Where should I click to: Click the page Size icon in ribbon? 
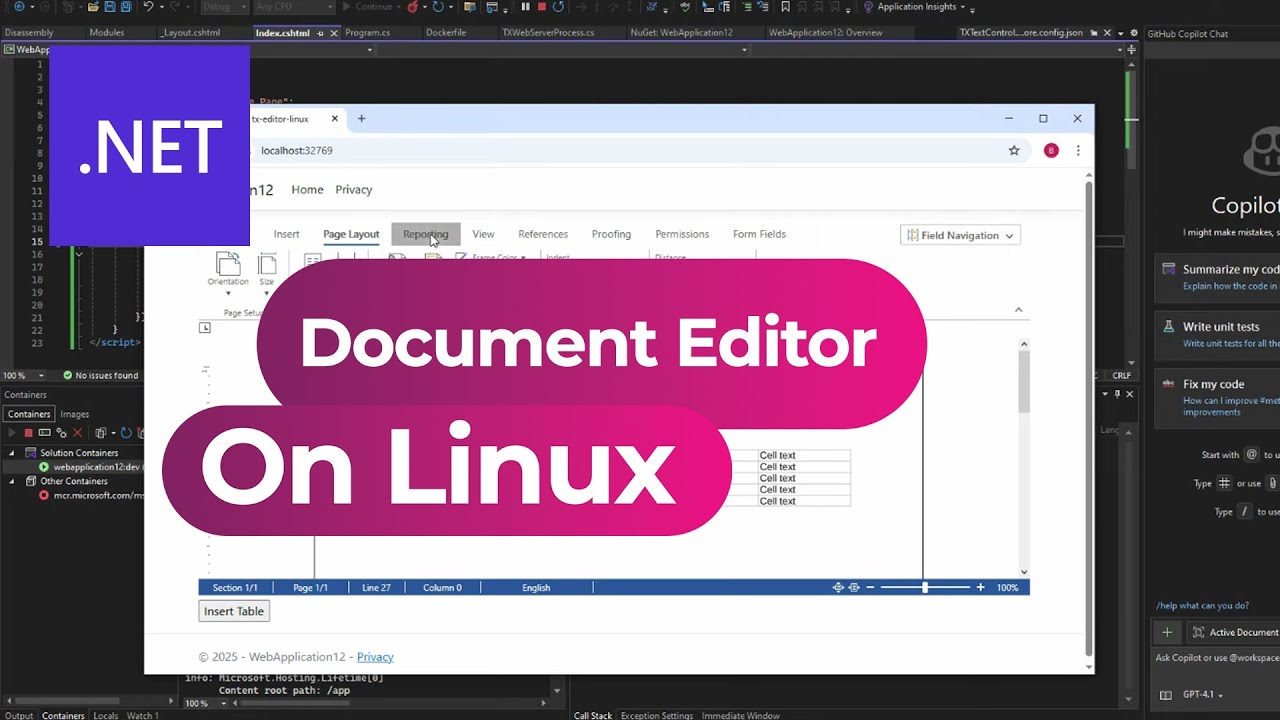coord(266,264)
